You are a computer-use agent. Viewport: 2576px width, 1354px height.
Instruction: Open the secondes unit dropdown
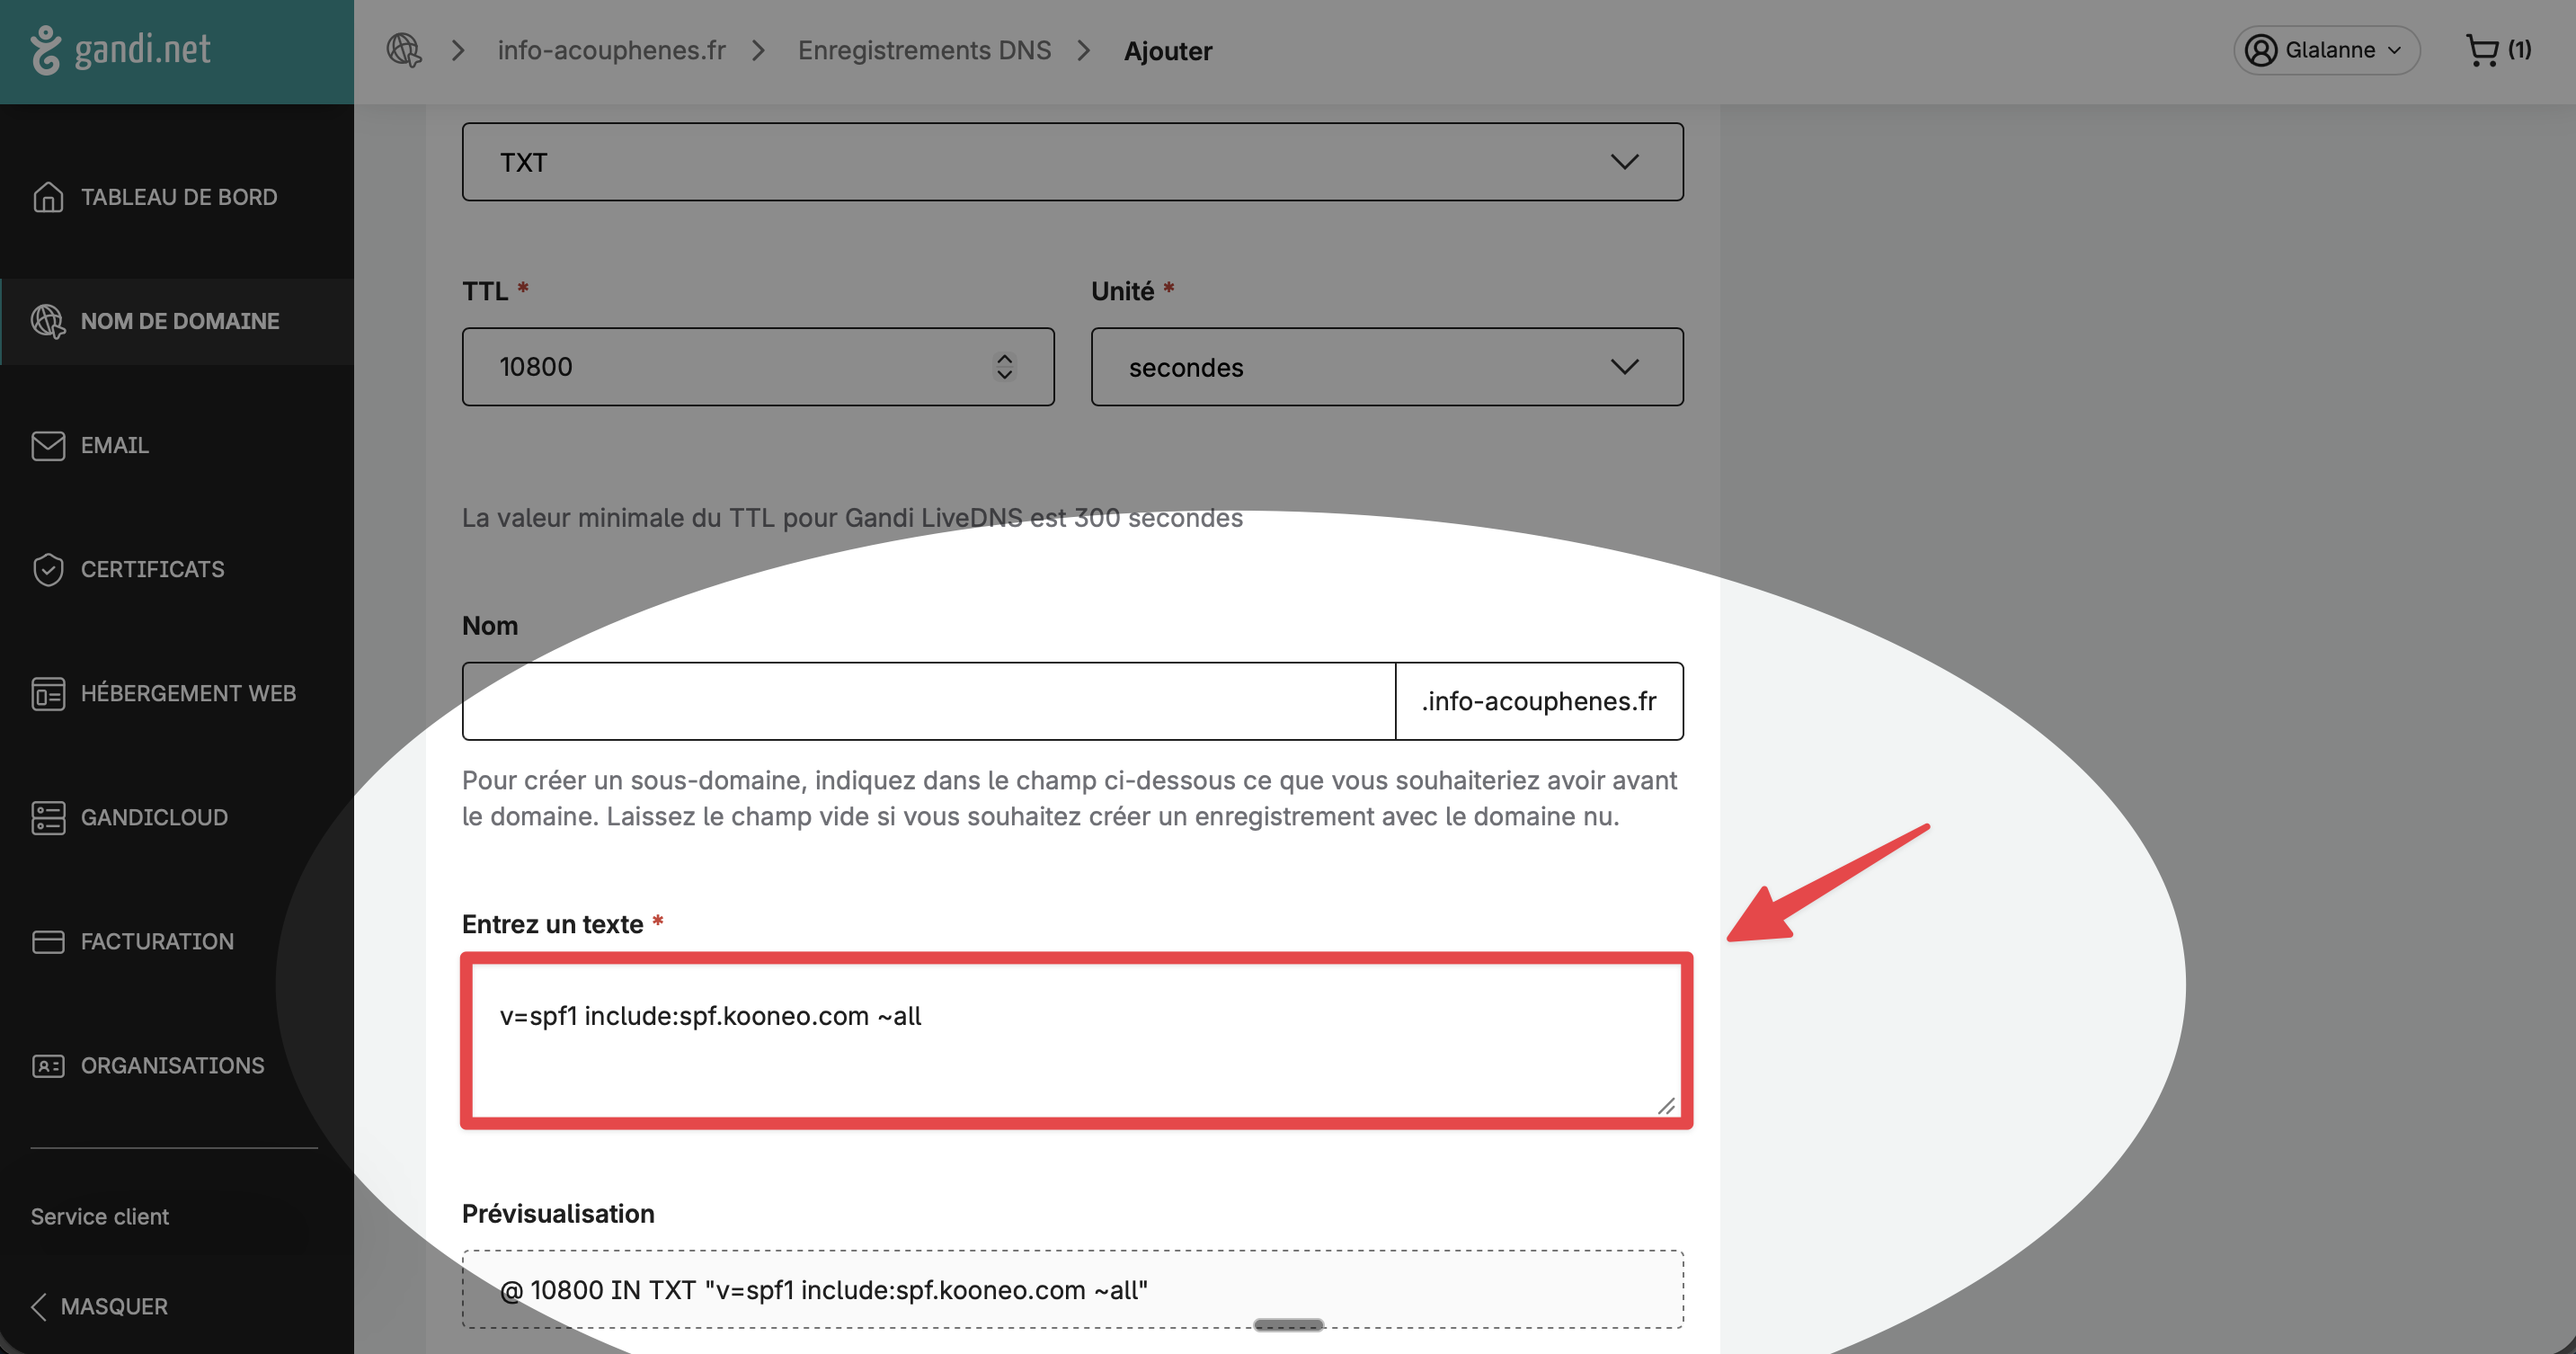[x=1387, y=367]
